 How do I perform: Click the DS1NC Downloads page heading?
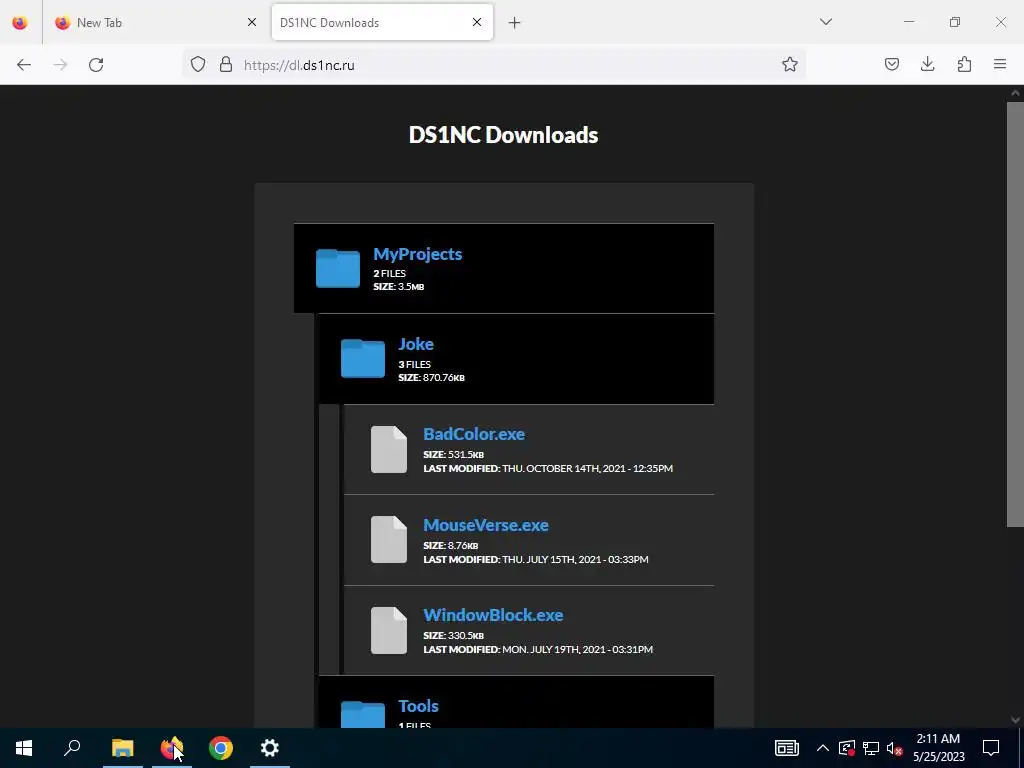[x=504, y=135]
